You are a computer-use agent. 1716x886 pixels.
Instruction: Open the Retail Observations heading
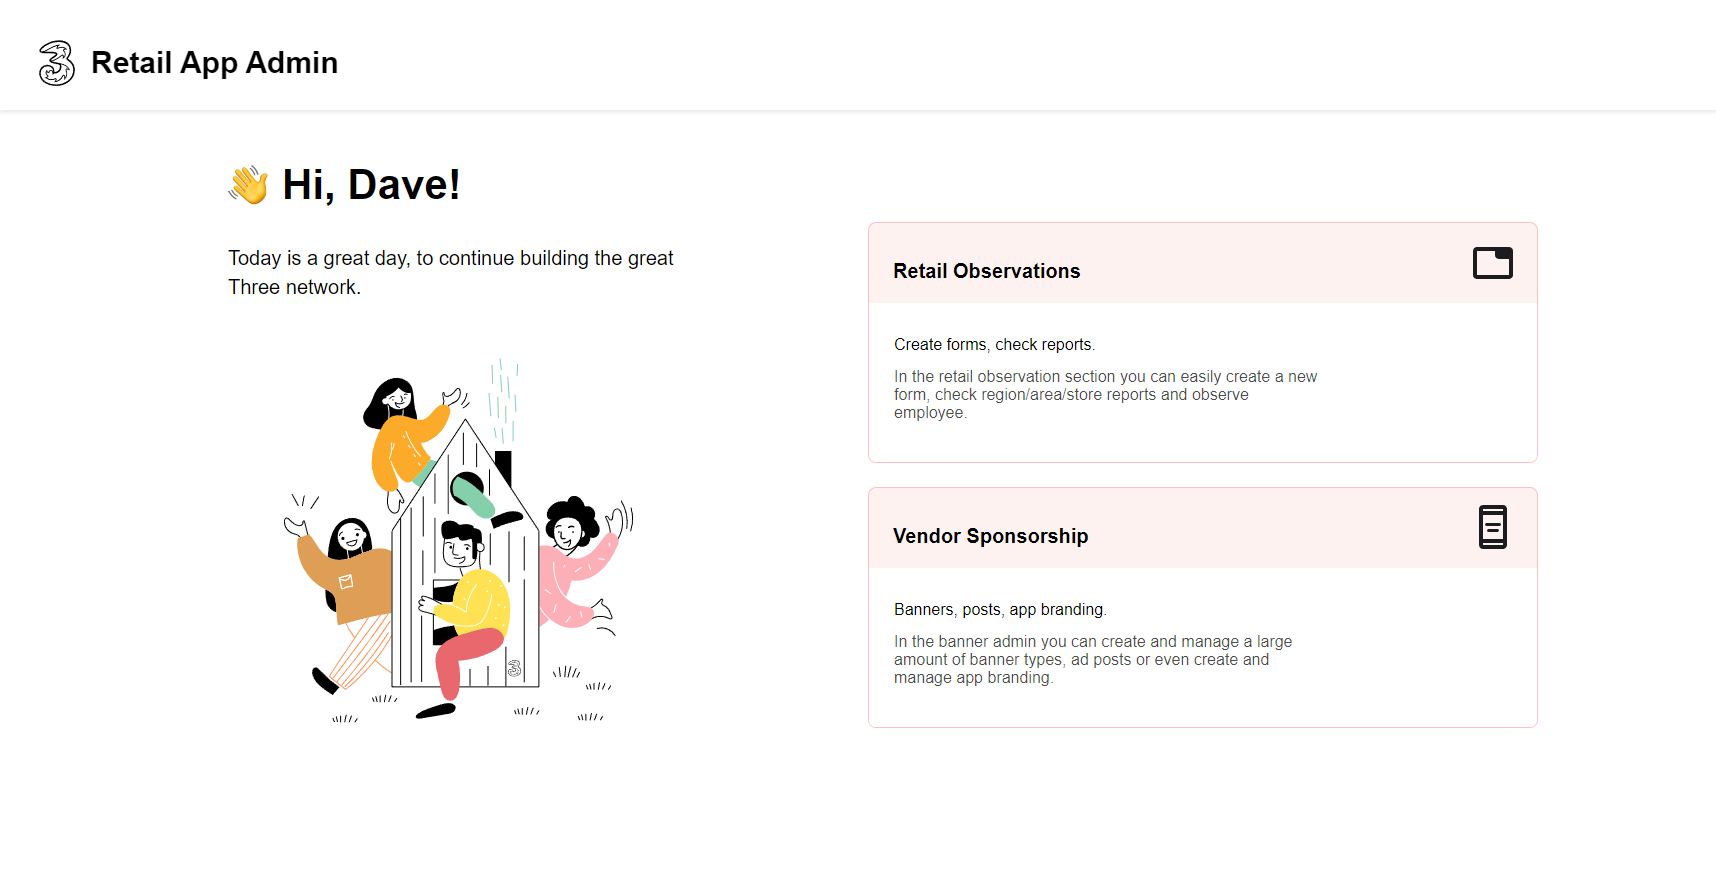pos(986,271)
